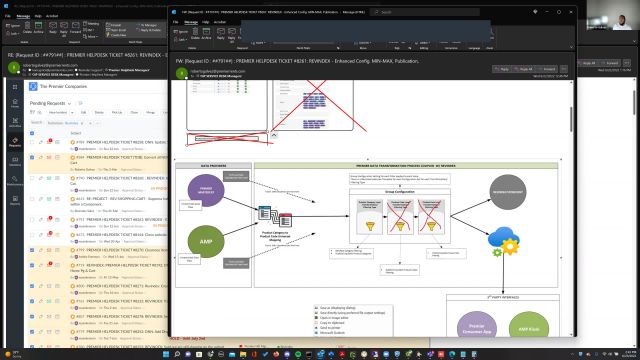This screenshot has width=640, height=360.
Task: Open File Explorer from taskbar
Action: 243,354
